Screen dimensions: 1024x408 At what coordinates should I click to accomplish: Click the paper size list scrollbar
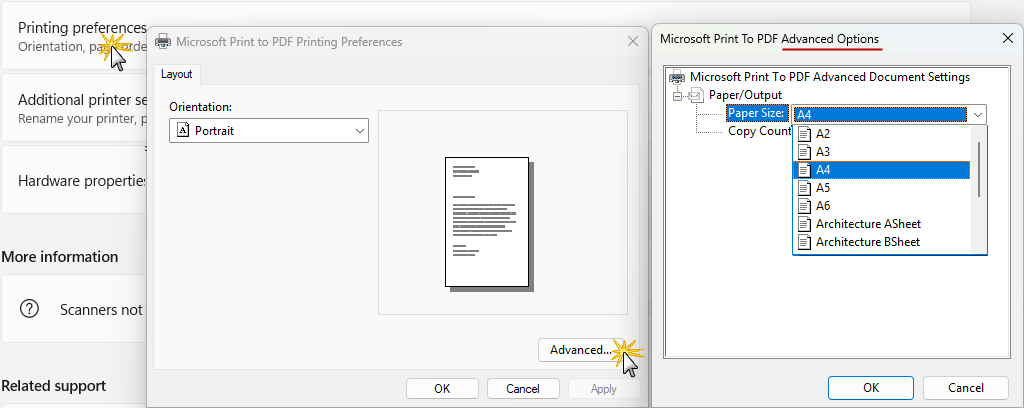(978, 170)
